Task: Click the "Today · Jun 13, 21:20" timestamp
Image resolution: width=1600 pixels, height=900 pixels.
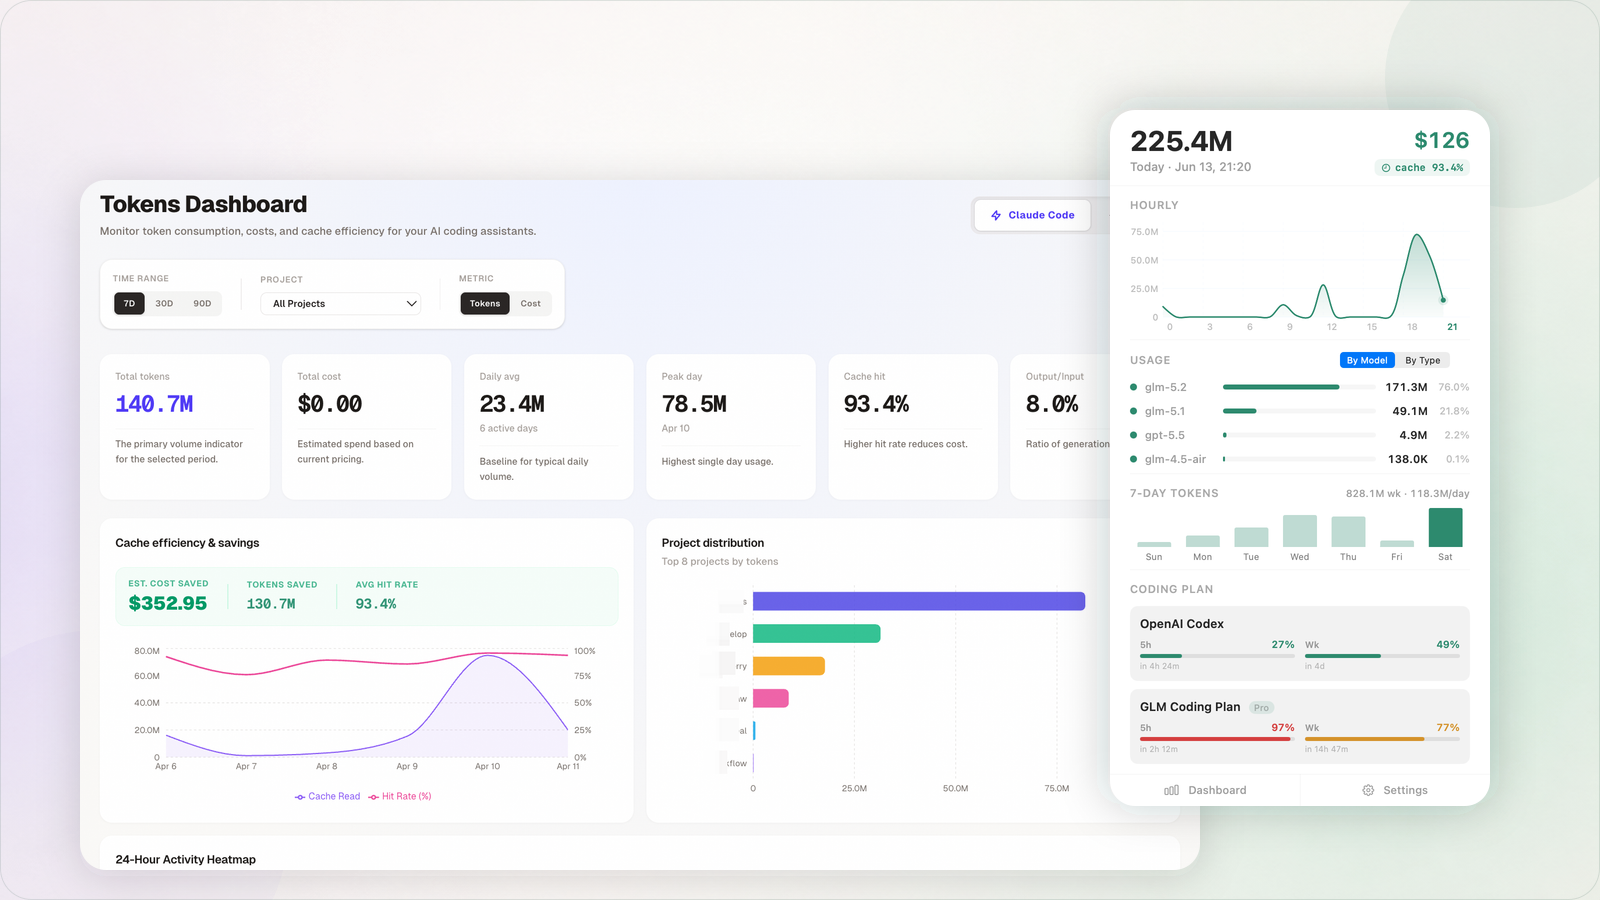Action: pyautogui.click(x=1190, y=167)
